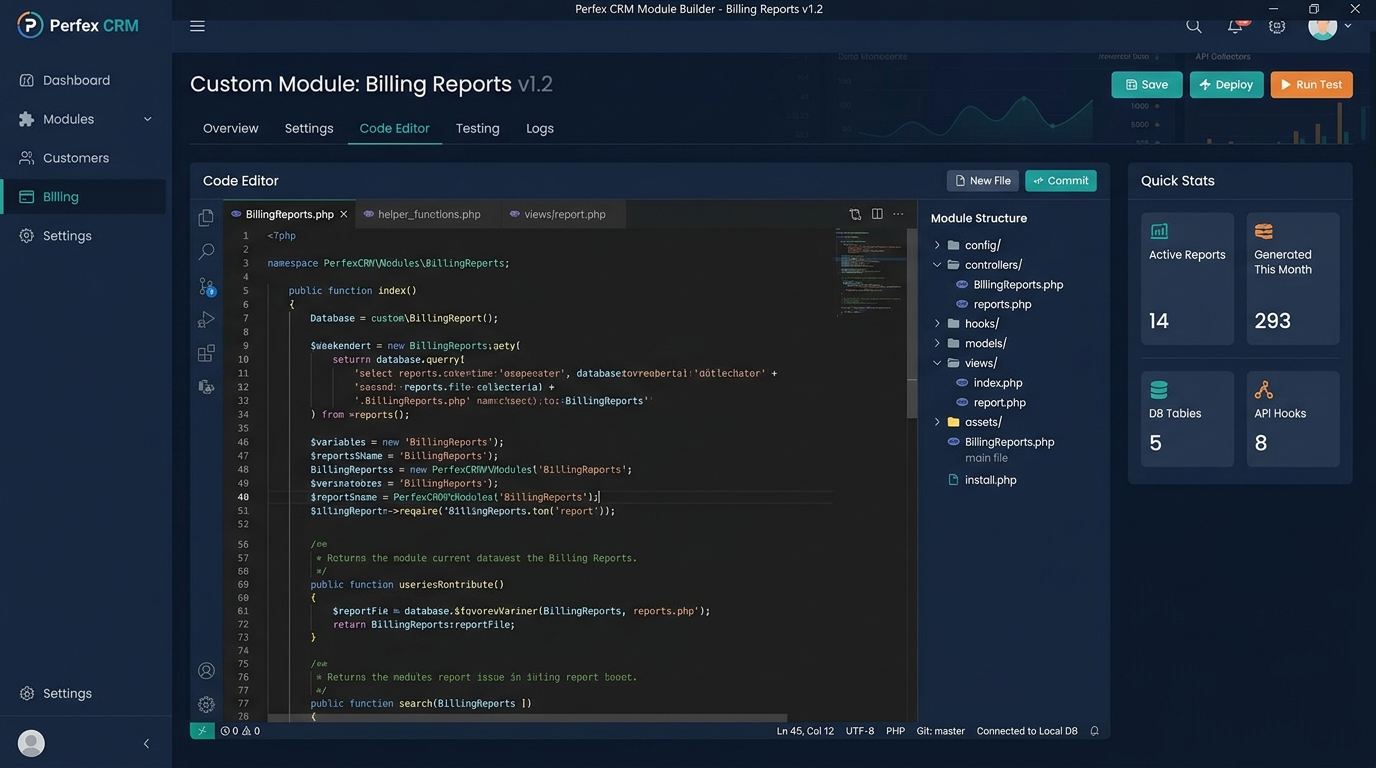Open notifications bell in top bar
The width and height of the screenshot is (1376, 768).
coord(1237,26)
